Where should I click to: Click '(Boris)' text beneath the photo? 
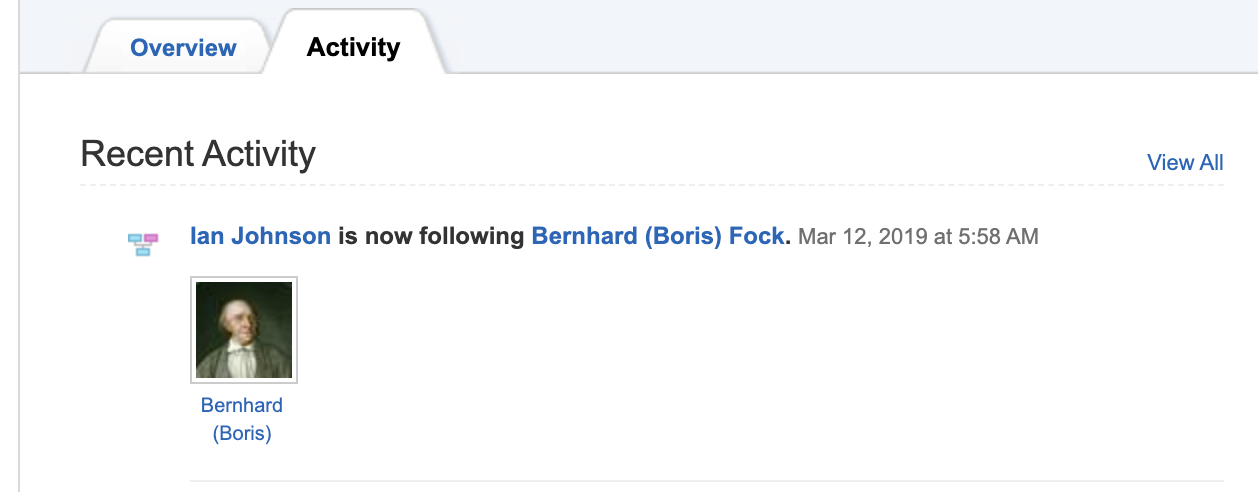242,434
